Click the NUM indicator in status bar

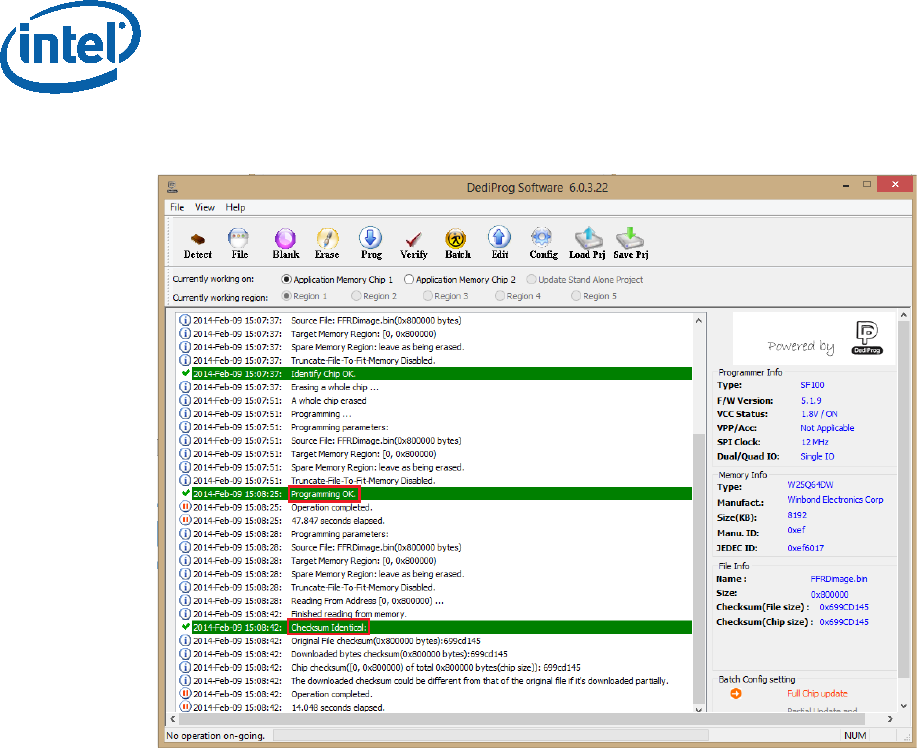855,735
